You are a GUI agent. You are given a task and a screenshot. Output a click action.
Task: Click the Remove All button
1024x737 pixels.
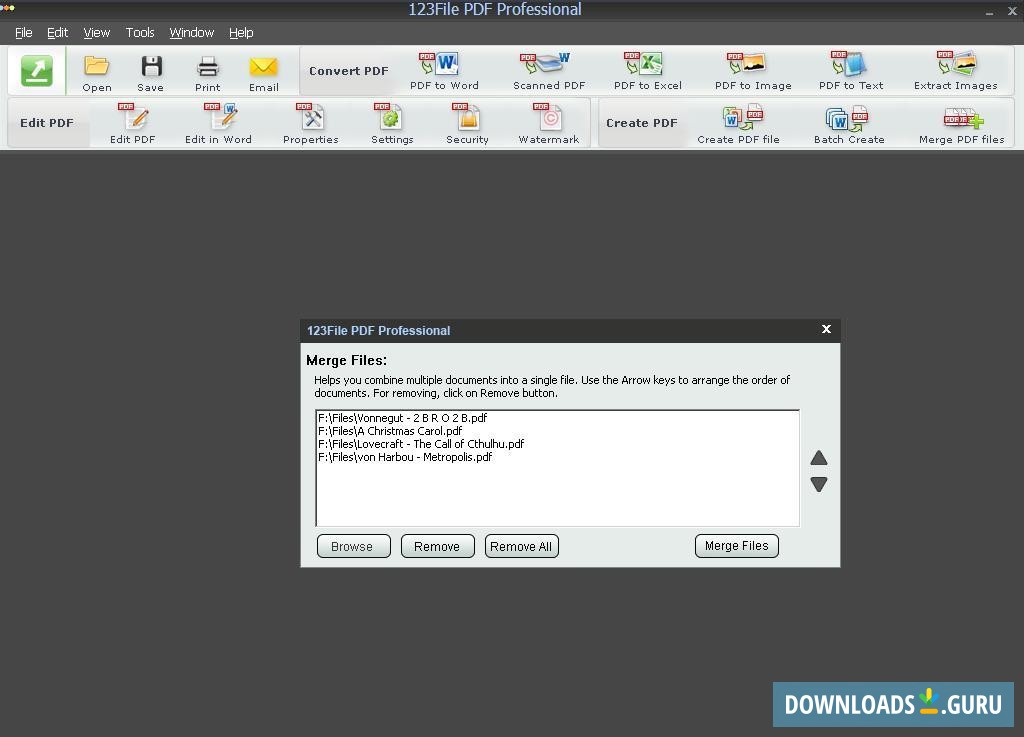point(521,546)
